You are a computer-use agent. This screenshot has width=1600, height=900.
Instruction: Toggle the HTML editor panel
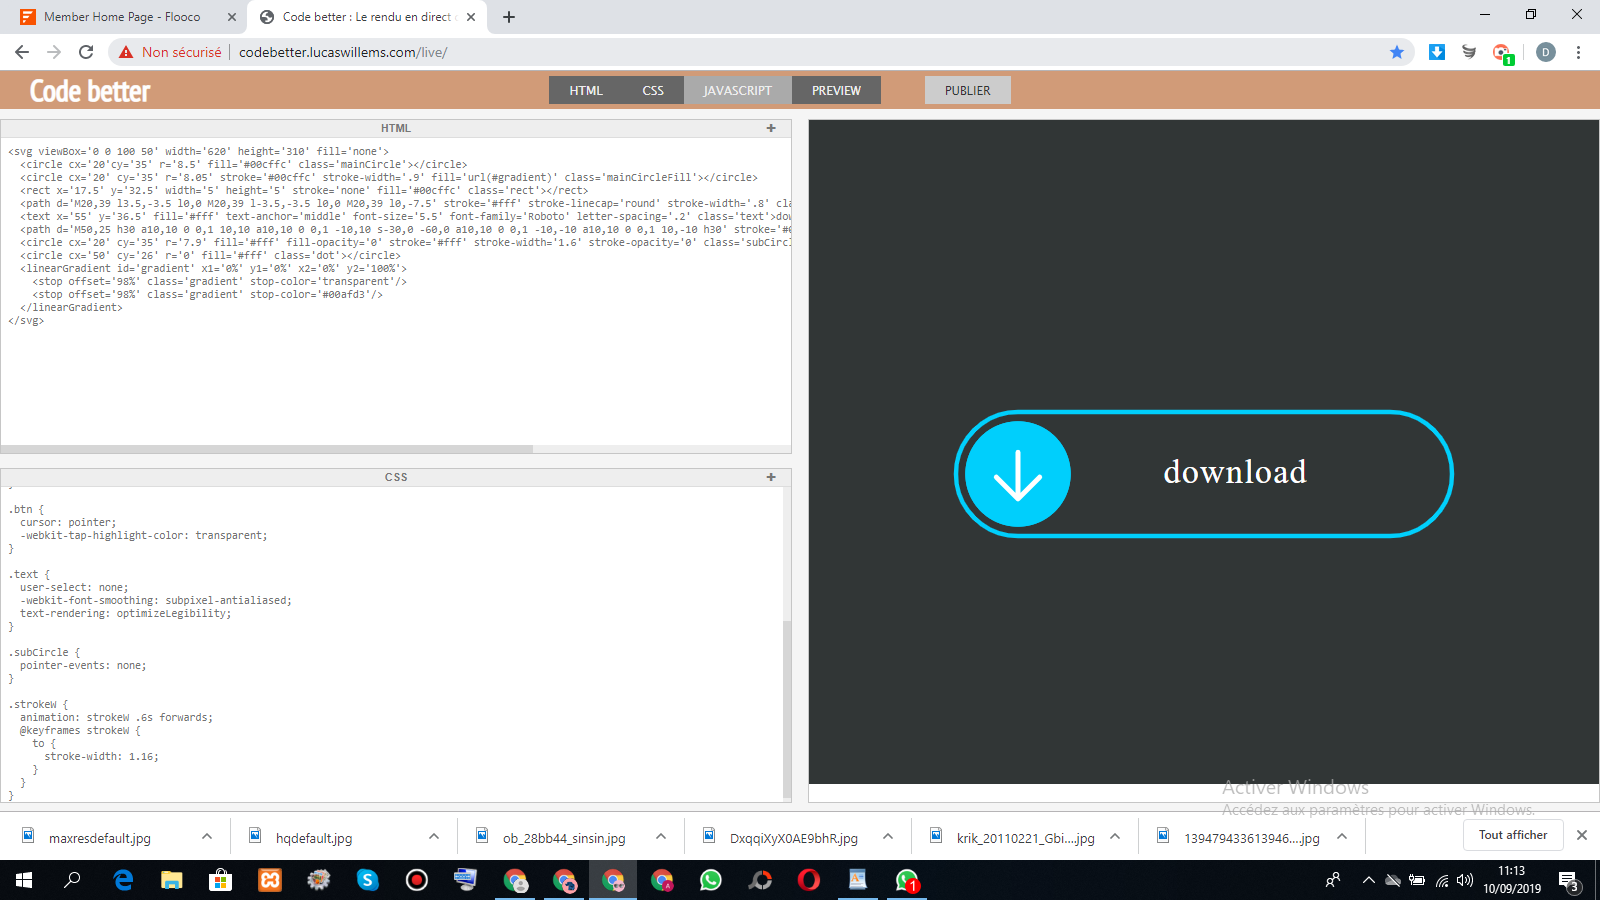[586, 90]
